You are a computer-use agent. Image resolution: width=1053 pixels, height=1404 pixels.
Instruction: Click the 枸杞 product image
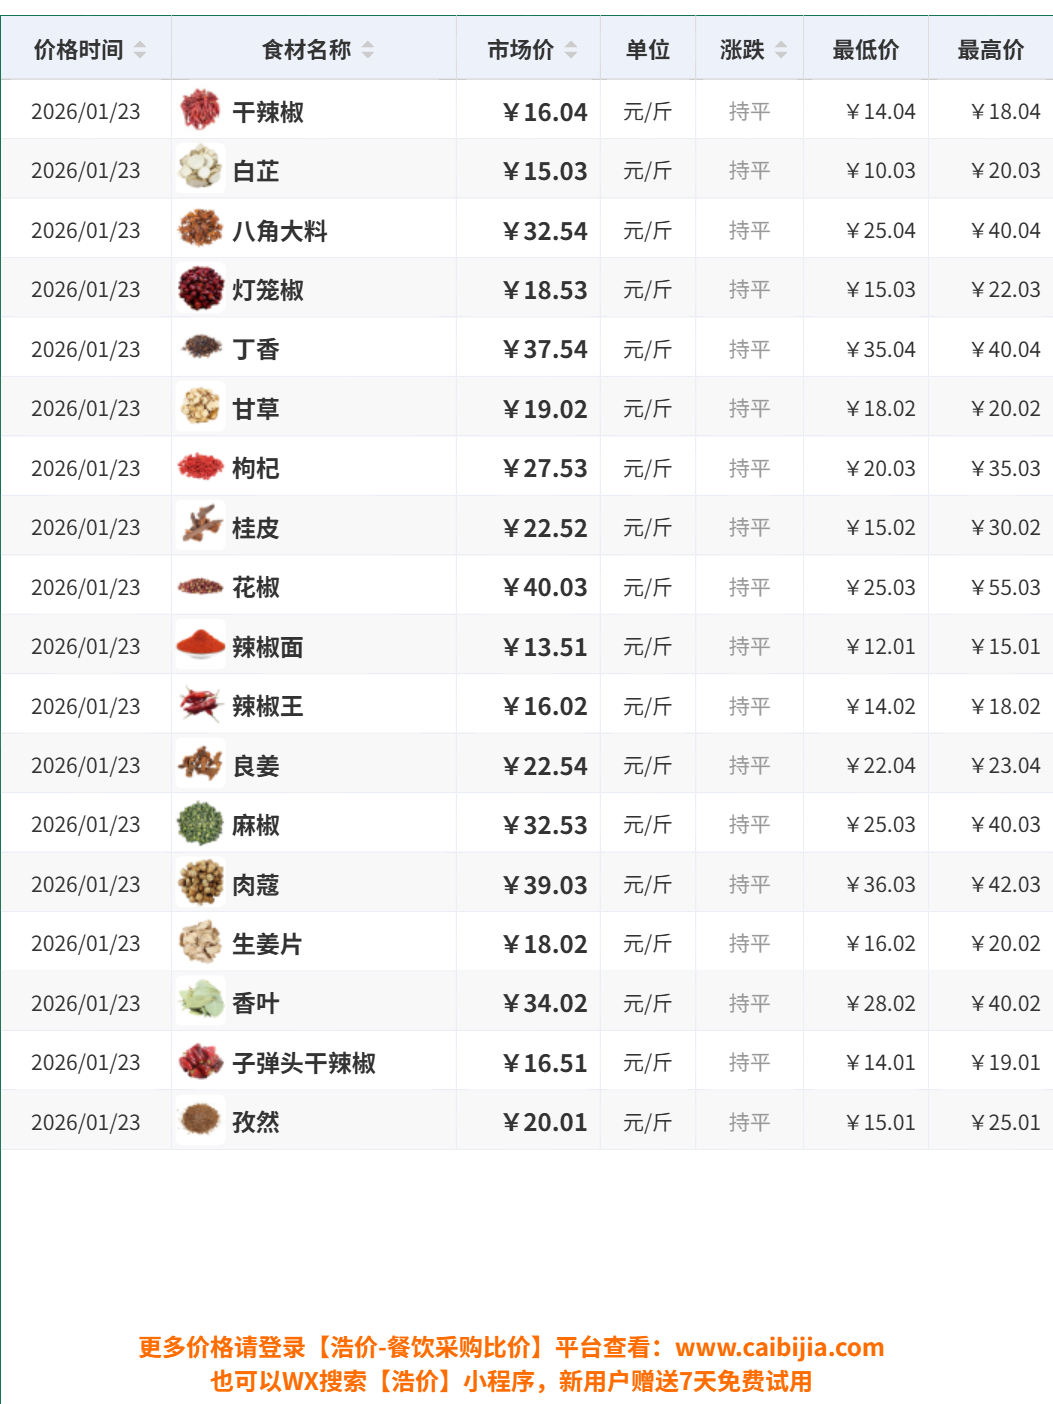(x=201, y=468)
